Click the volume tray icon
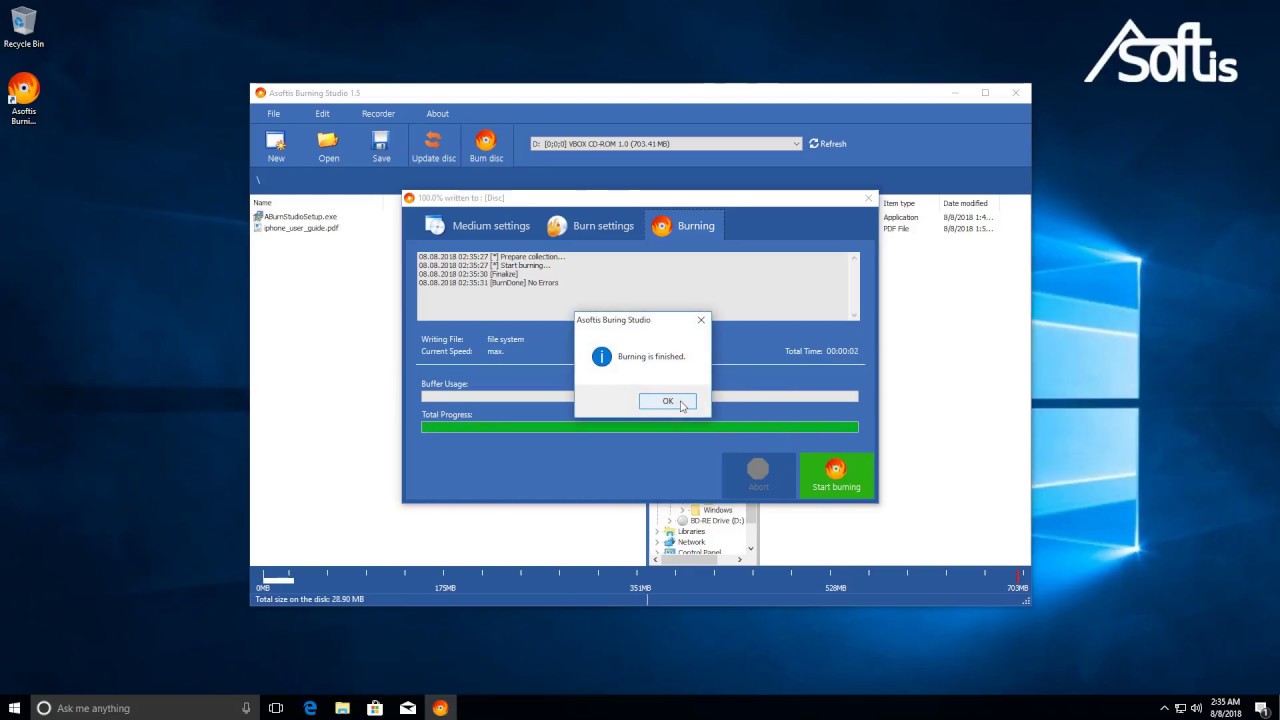The width and height of the screenshot is (1280, 720). pos(1197,708)
